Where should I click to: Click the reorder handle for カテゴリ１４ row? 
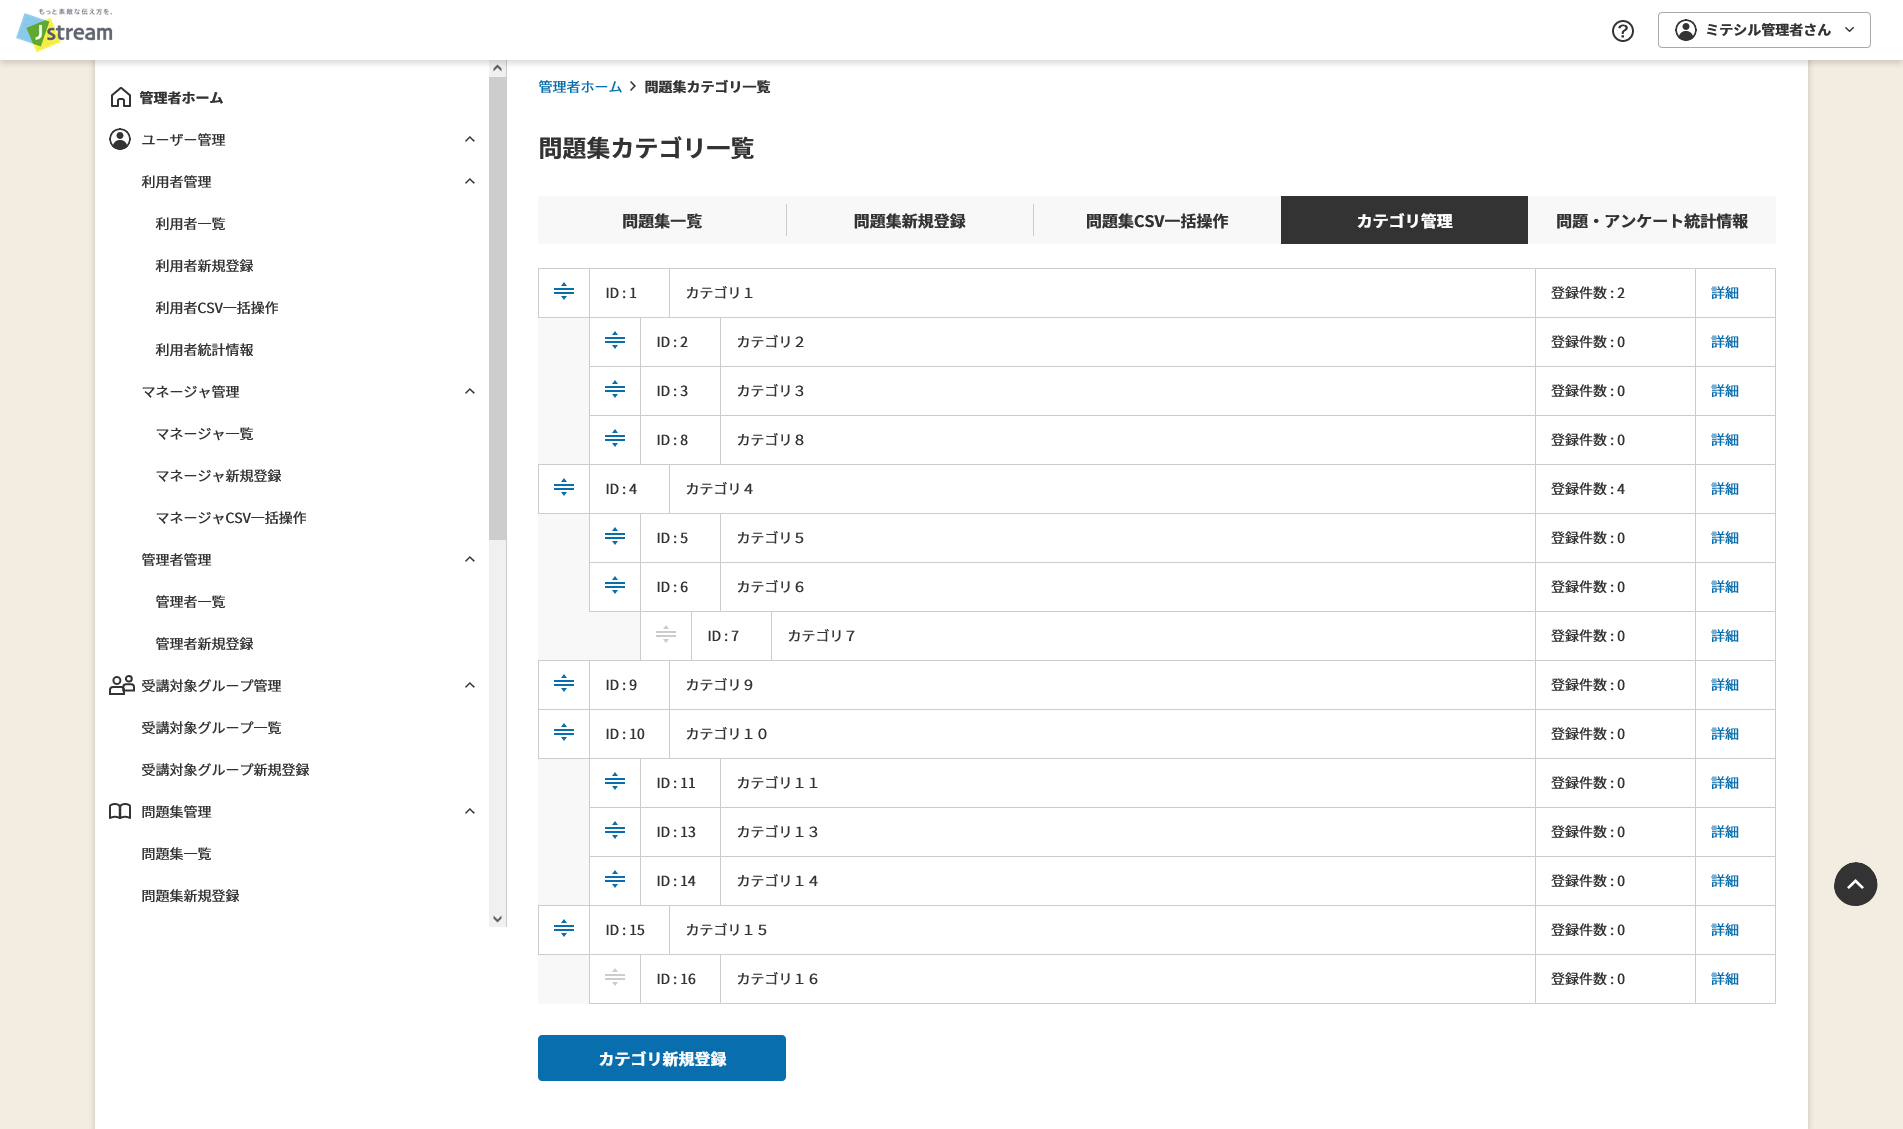(x=615, y=880)
